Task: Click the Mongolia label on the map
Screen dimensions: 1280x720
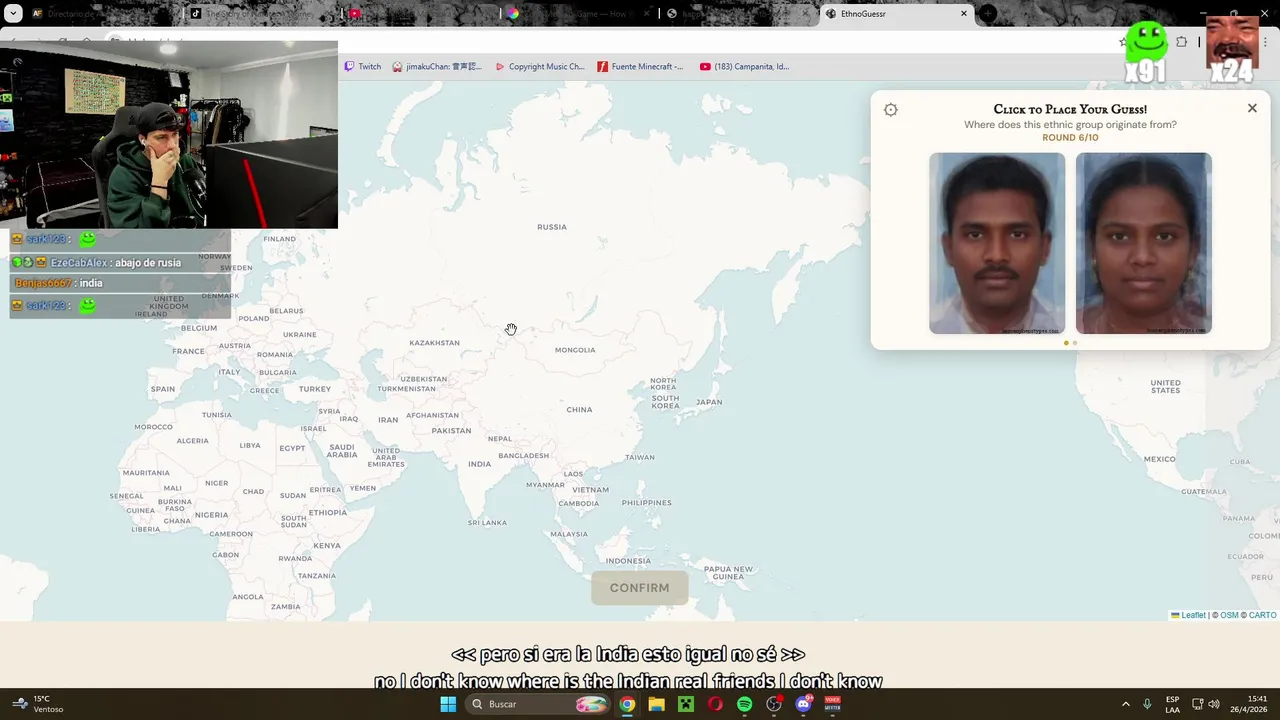Action: pos(575,350)
